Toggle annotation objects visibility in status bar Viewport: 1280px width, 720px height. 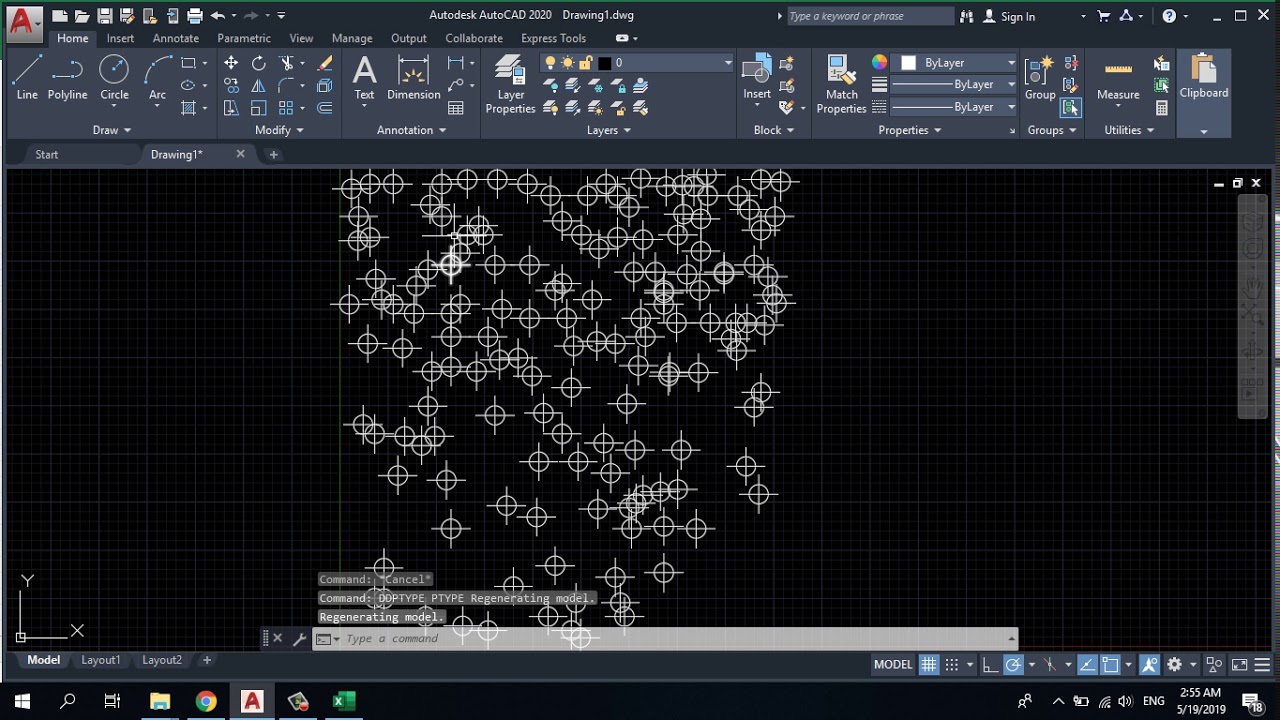pos(1149,664)
